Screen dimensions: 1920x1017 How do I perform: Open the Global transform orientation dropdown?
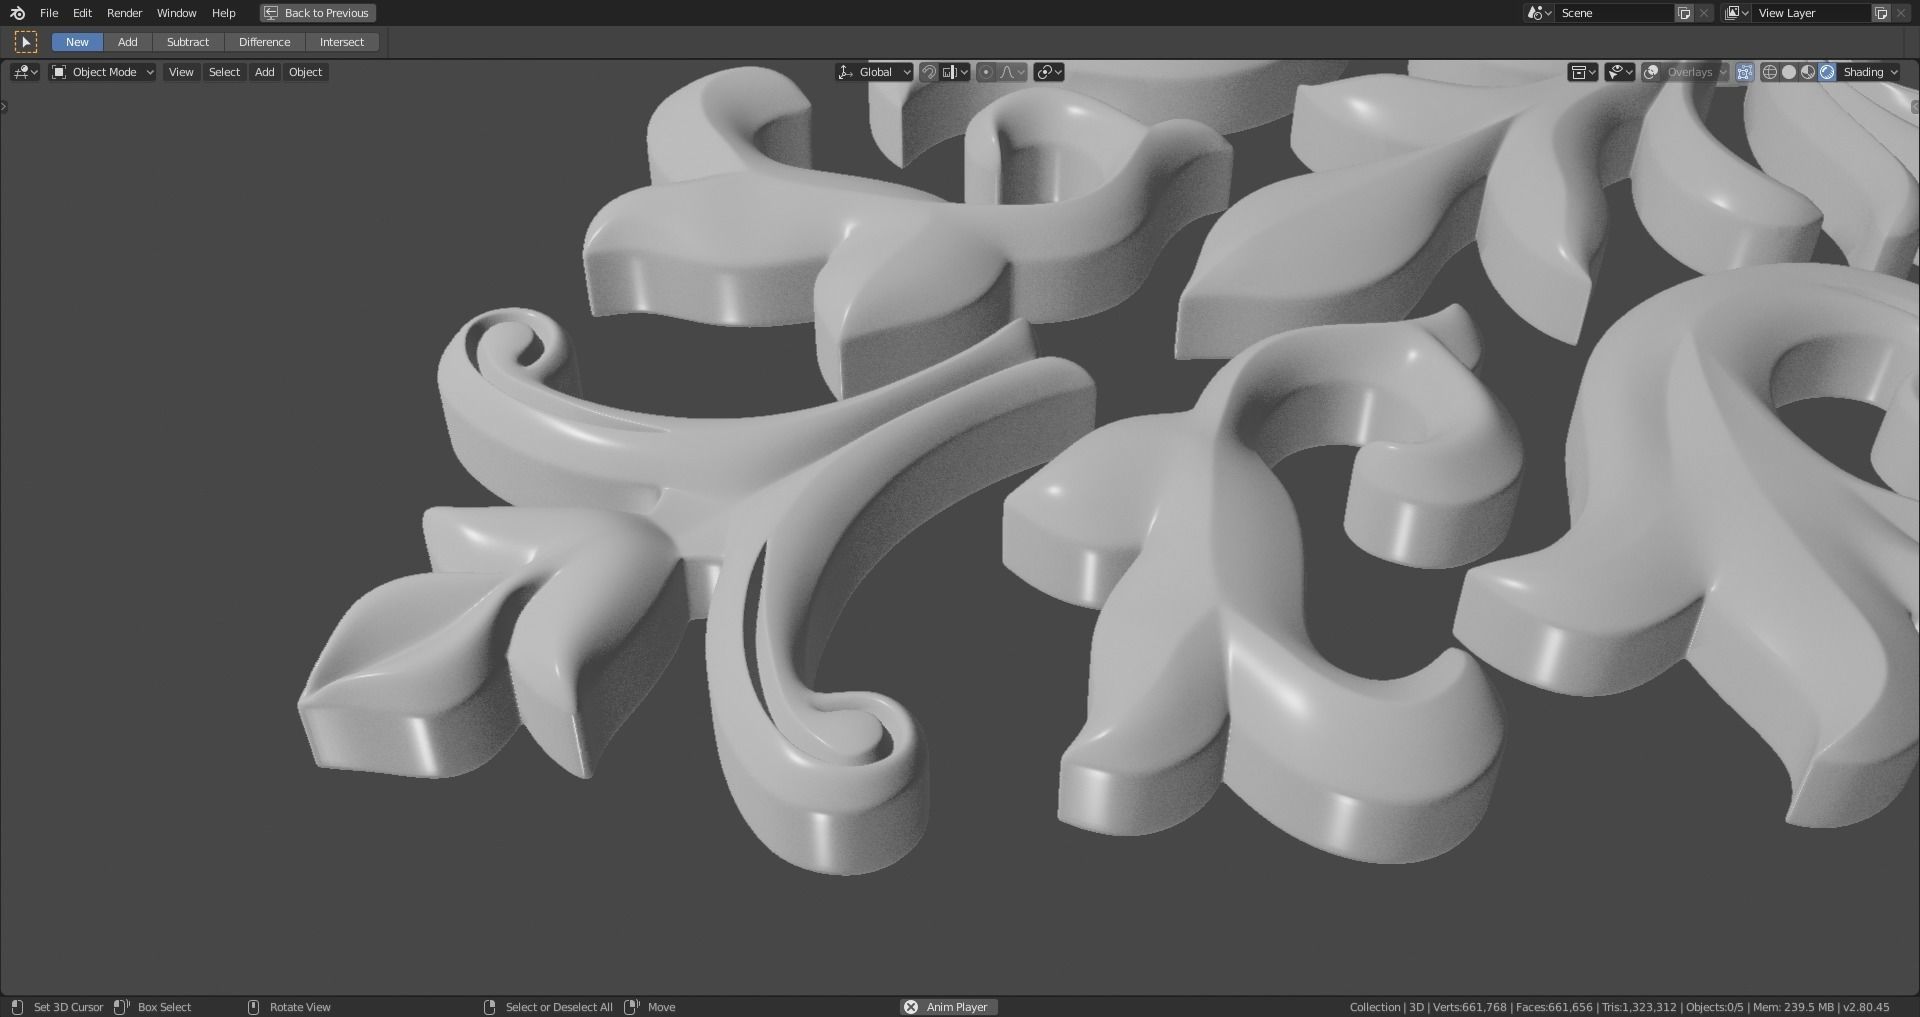875,72
